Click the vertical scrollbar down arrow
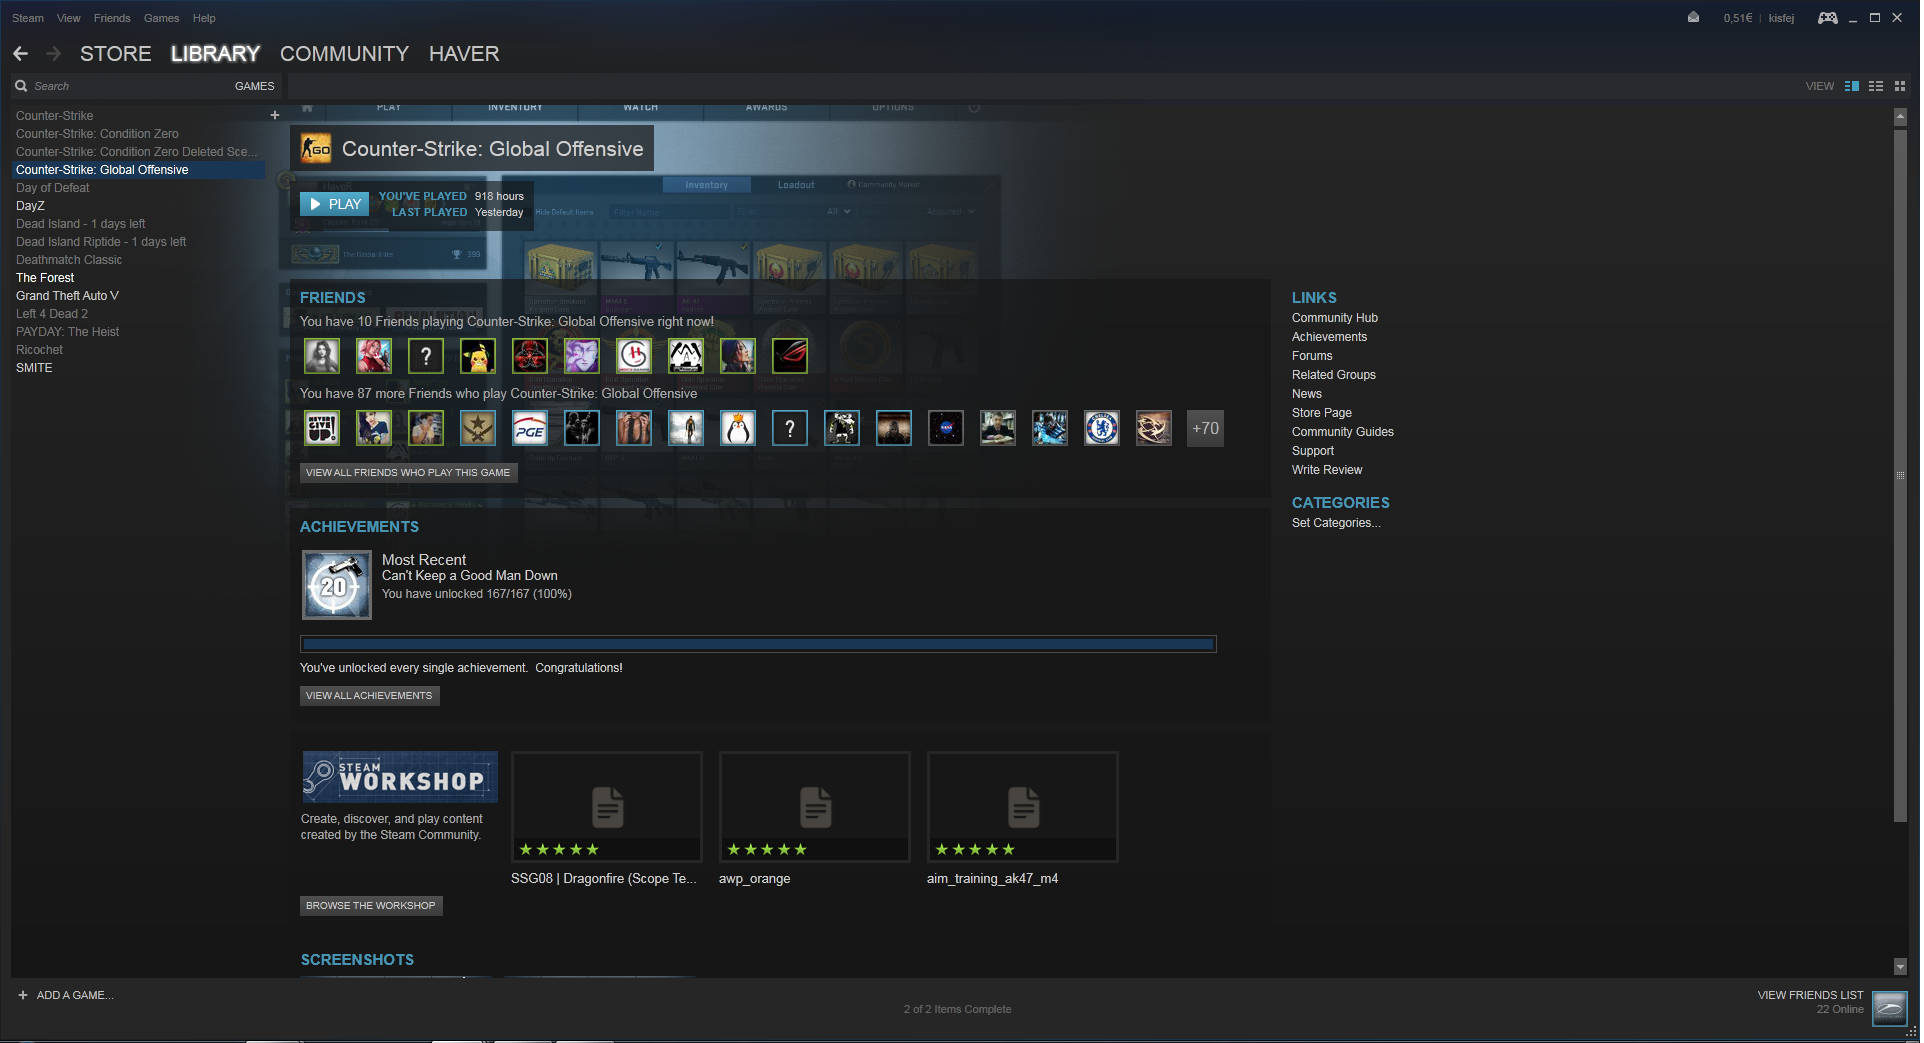 [1900, 966]
